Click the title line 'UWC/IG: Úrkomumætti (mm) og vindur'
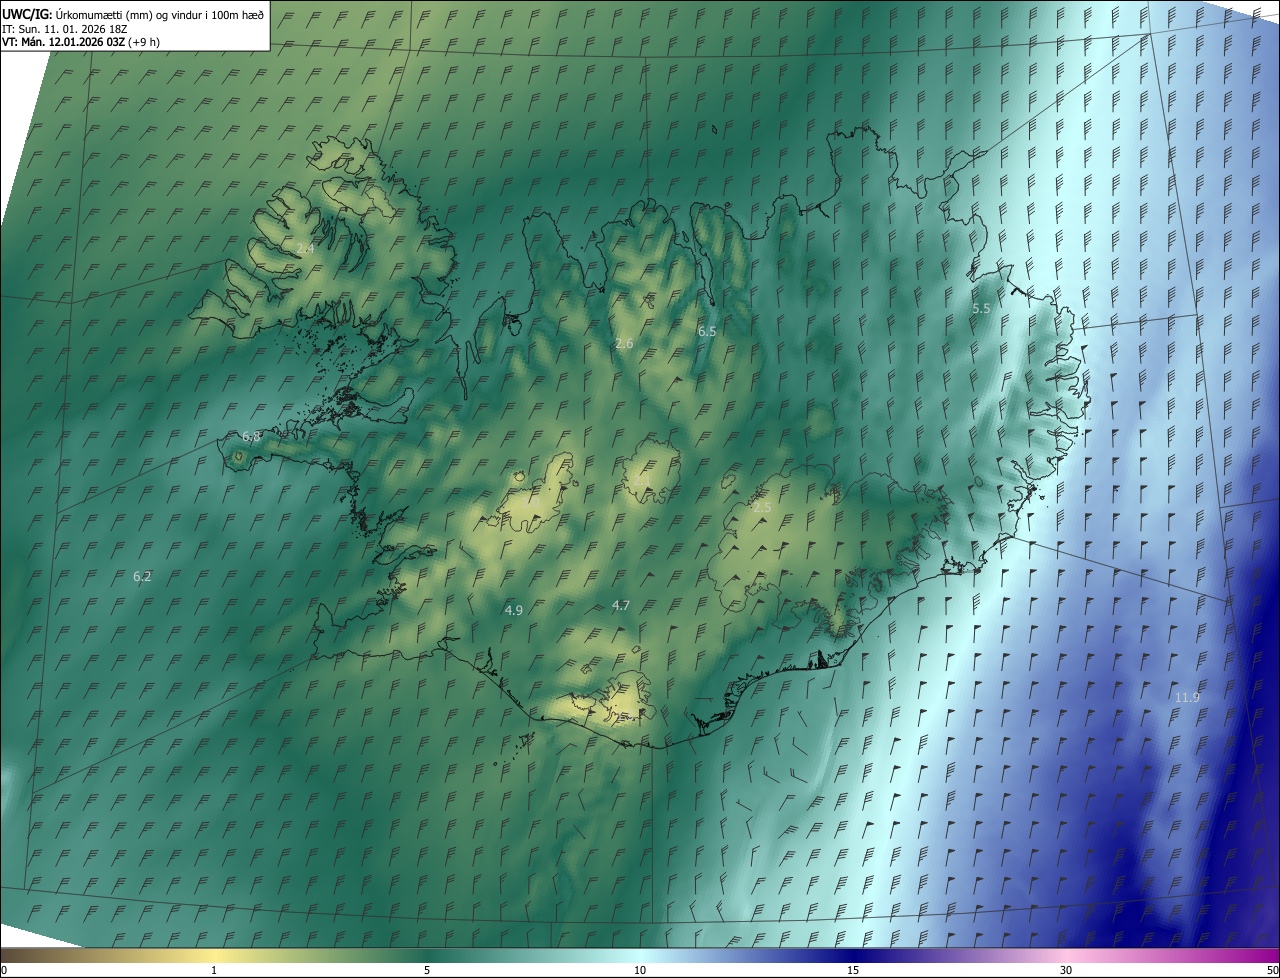Screen dimensions: 1280x978 pyautogui.click(x=132, y=14)
